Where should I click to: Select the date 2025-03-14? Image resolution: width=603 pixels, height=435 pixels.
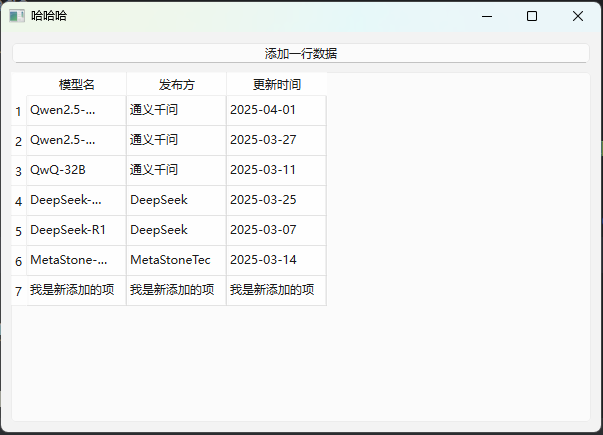pyautogui.click(x=277, y=260)
